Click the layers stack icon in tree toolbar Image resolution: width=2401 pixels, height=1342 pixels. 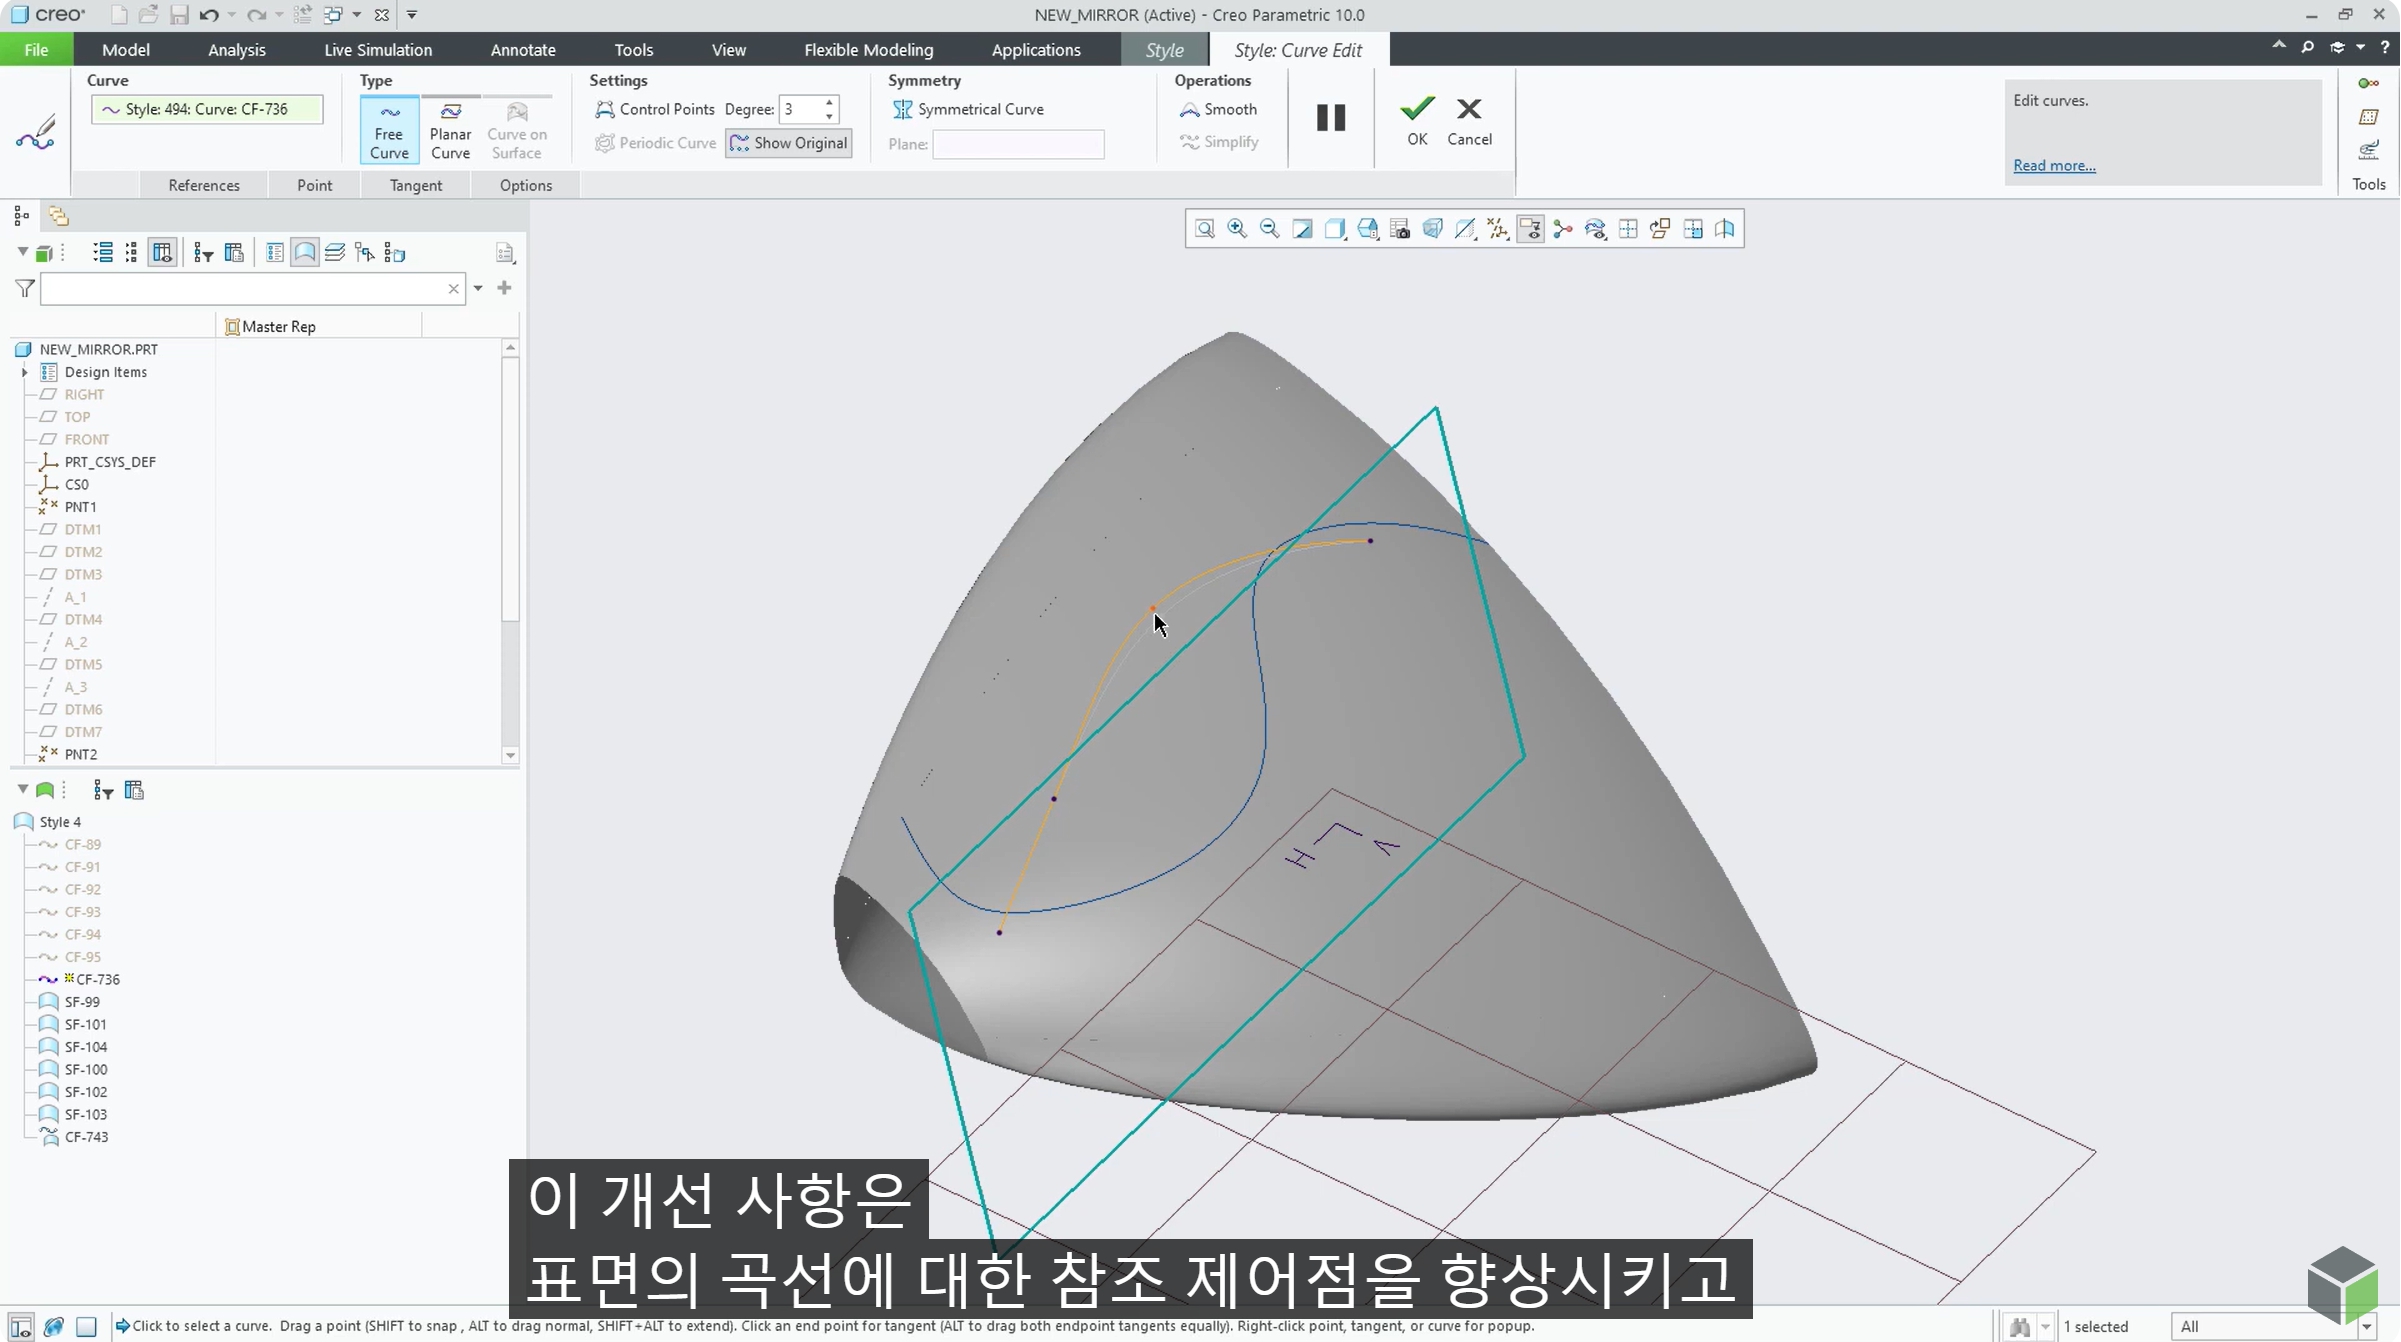pyautogui.click(x=335, y=253)
